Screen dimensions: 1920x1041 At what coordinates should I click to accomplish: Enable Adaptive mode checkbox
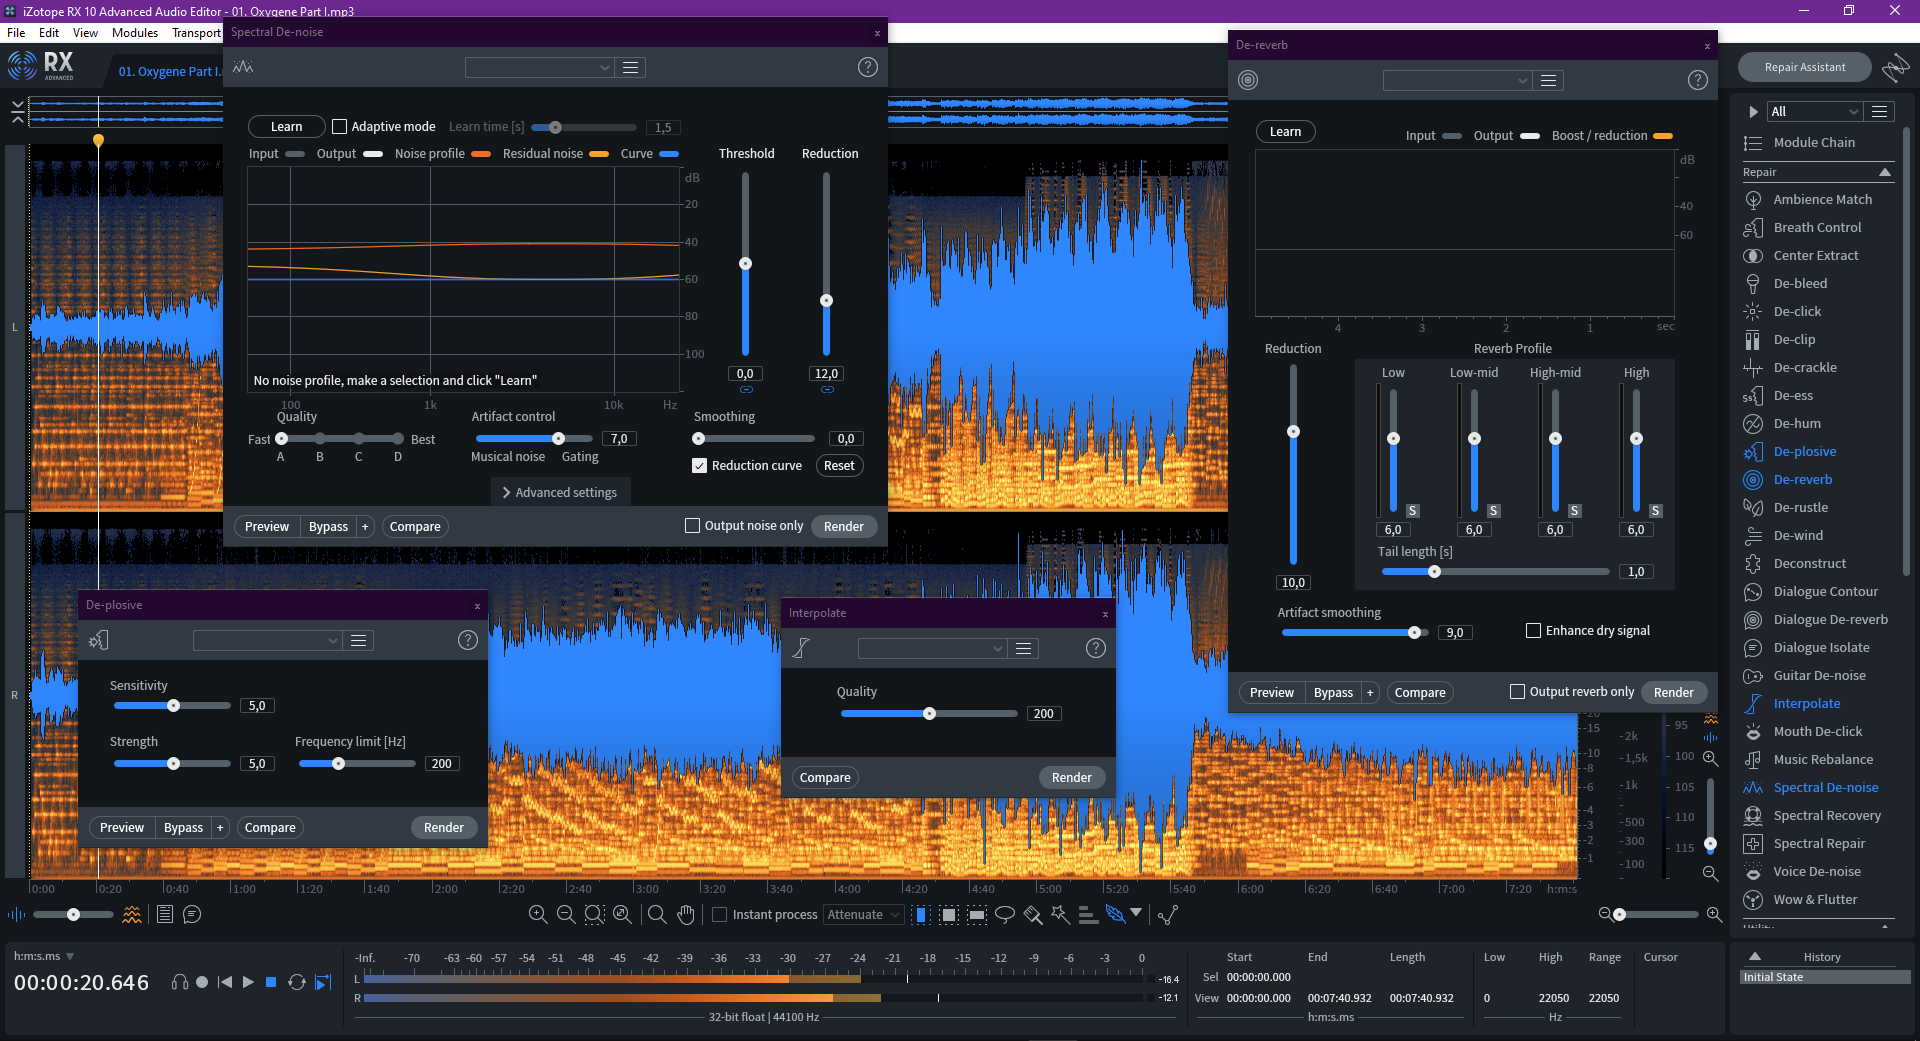tap(340, 127)
